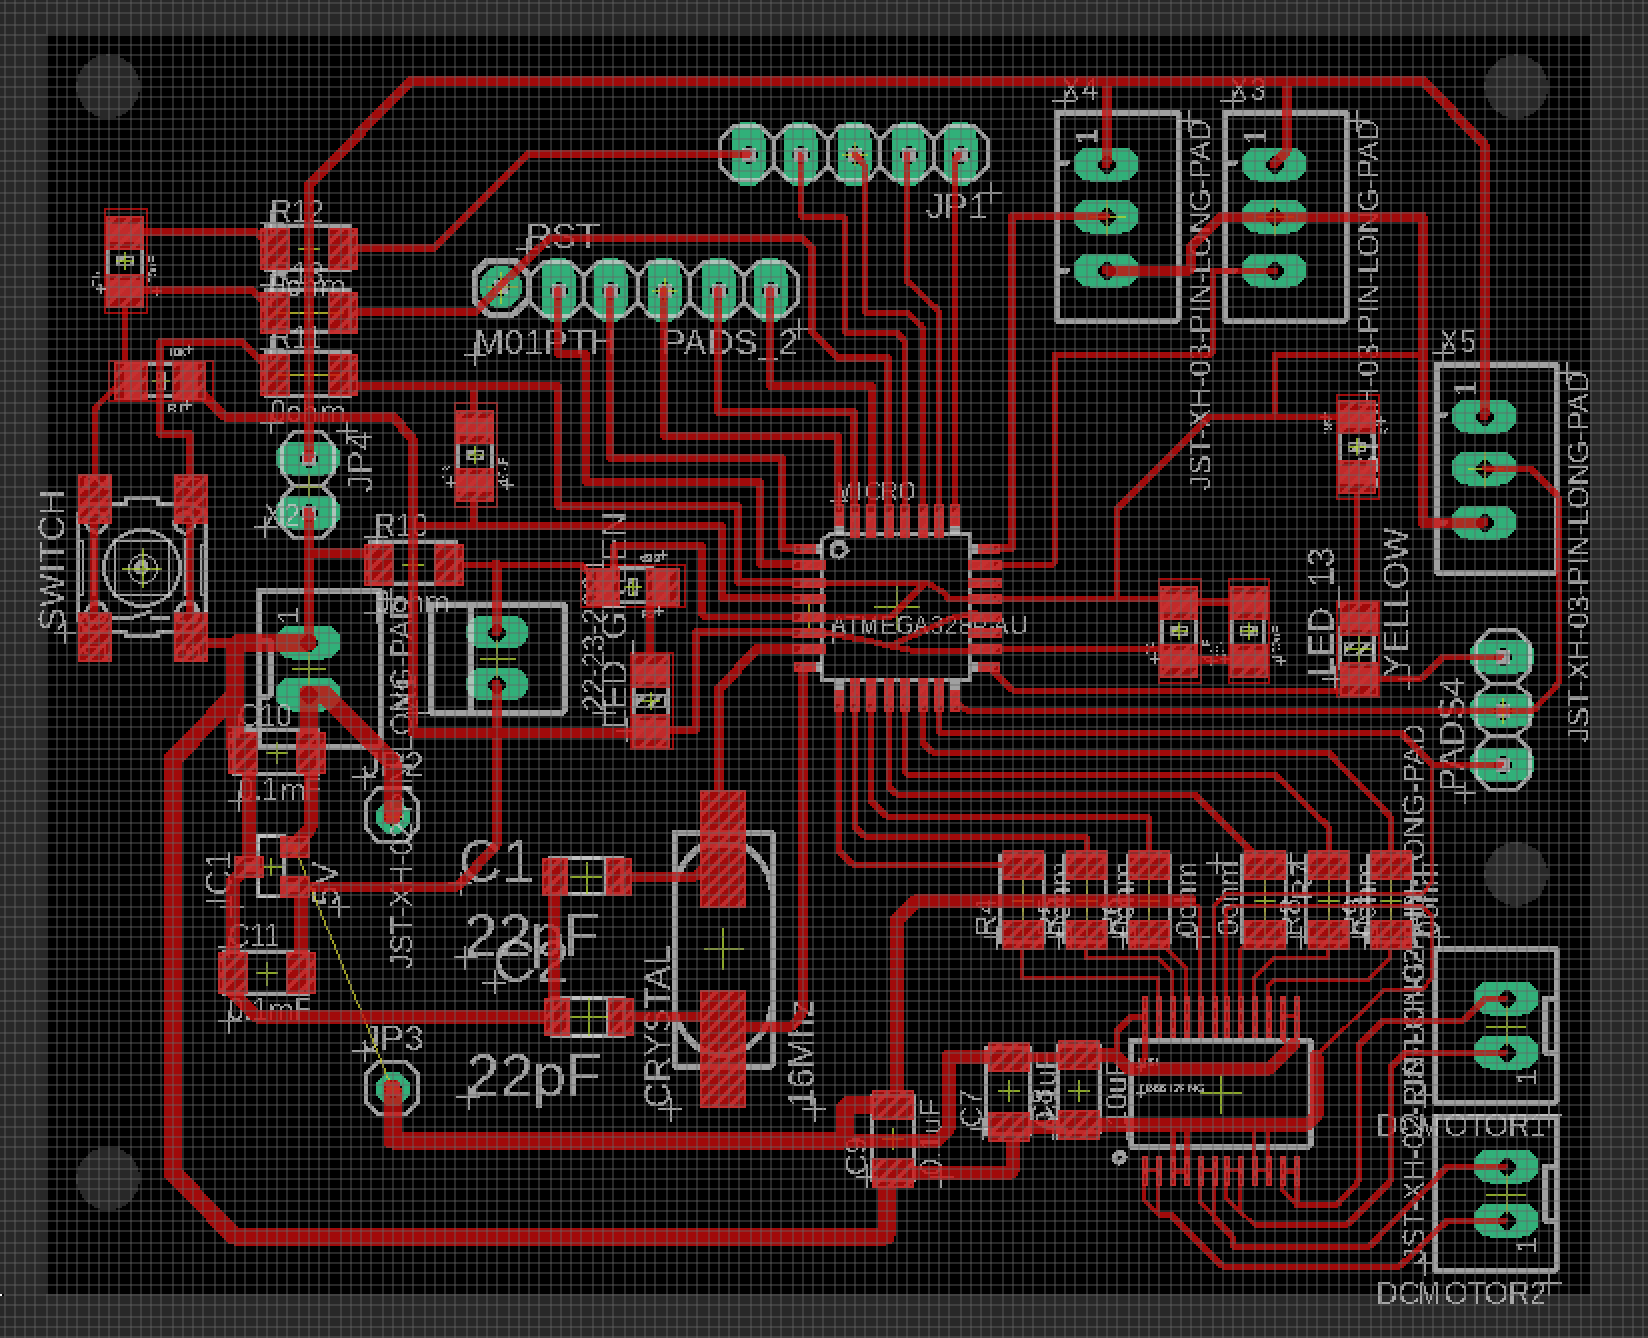The width and height of the screenshot is (1648, 1338).
Task: Select the upper pad of DCMOTOR1 connector
Action: coord(1505,999)
